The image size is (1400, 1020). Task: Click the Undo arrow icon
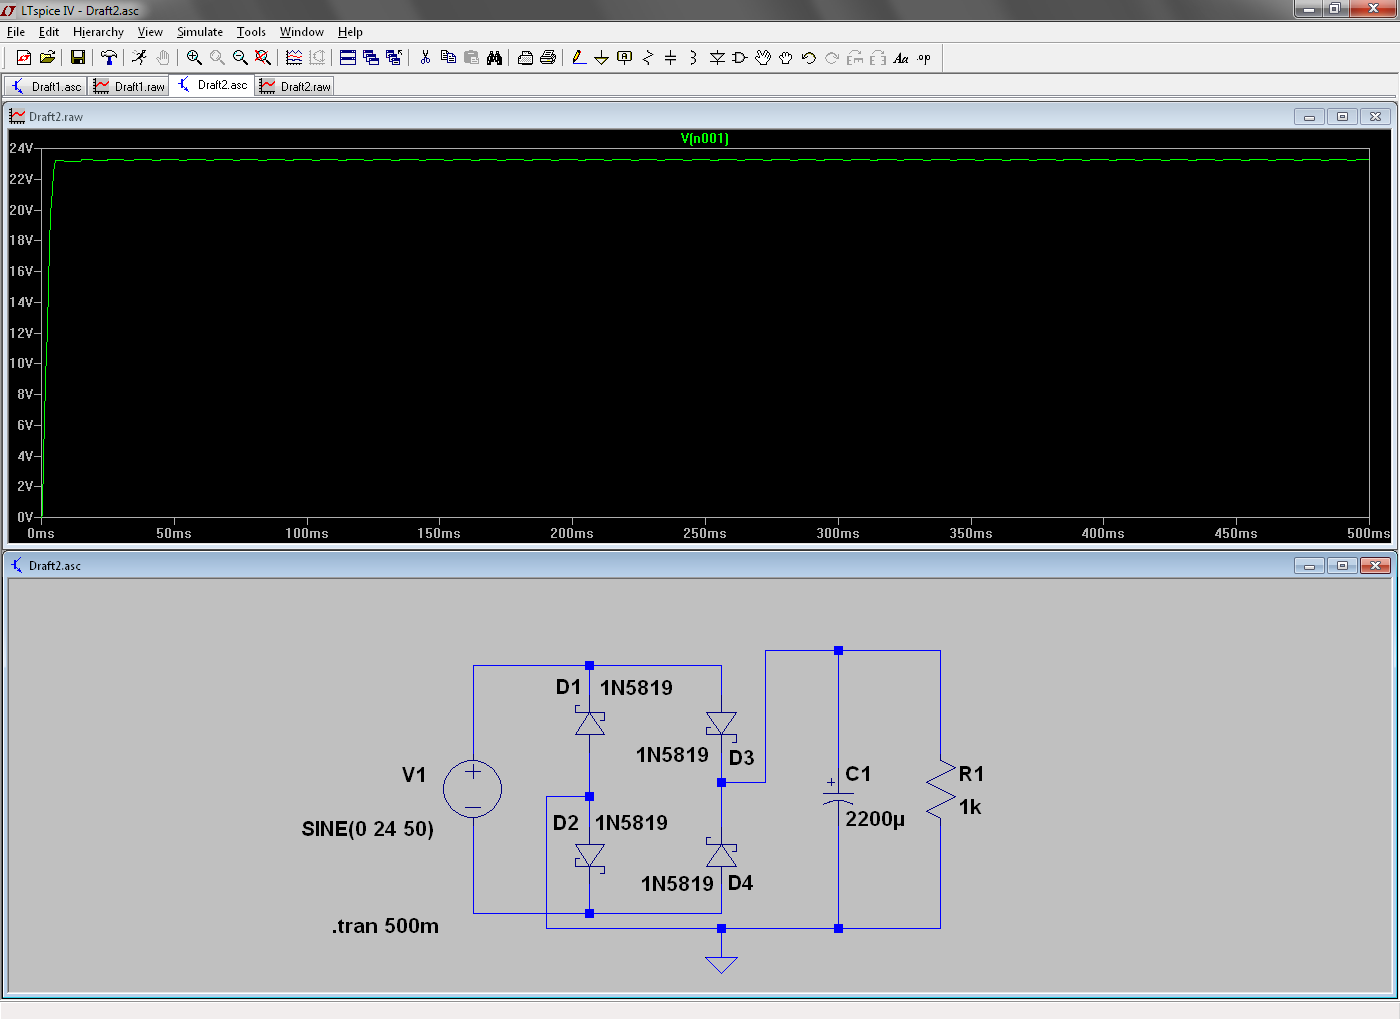(809, 58)
